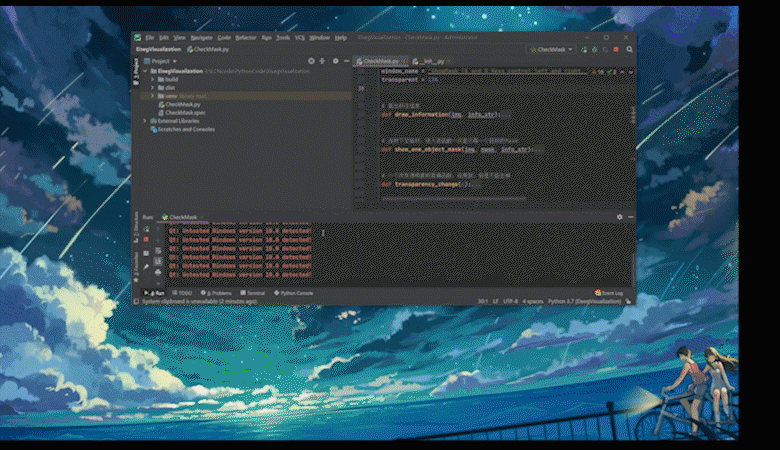Click the restore layout icon in Run panel sidebar
The width and height of the screenshot is (780, 450).
pyautogui.click(x=146, y=253)
